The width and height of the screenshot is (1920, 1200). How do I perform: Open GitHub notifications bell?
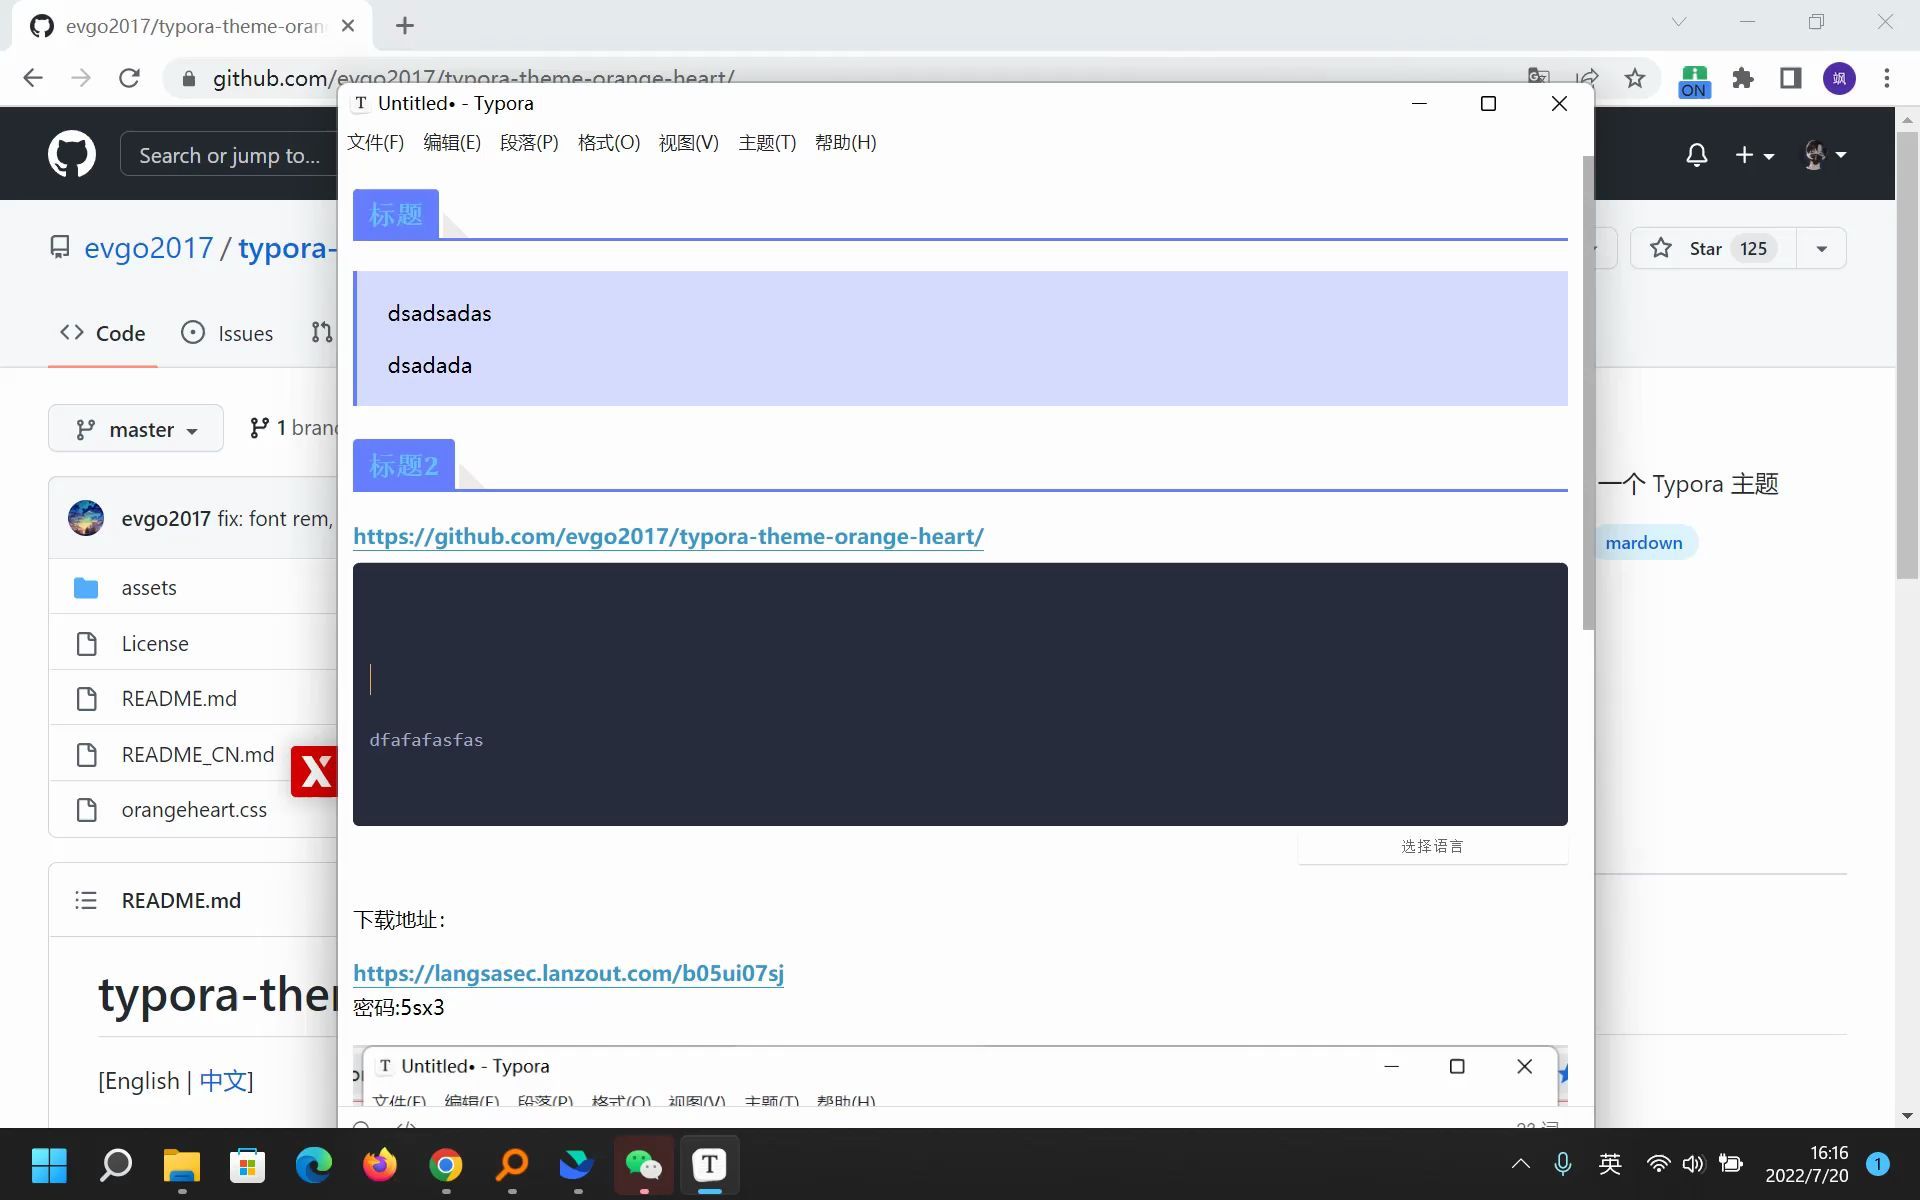[1697, 155]
